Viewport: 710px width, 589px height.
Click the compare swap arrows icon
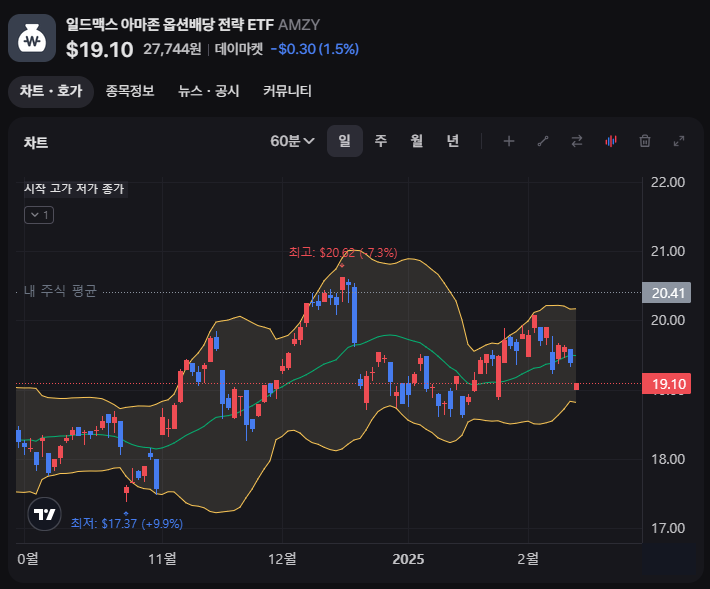pos(577,141)
